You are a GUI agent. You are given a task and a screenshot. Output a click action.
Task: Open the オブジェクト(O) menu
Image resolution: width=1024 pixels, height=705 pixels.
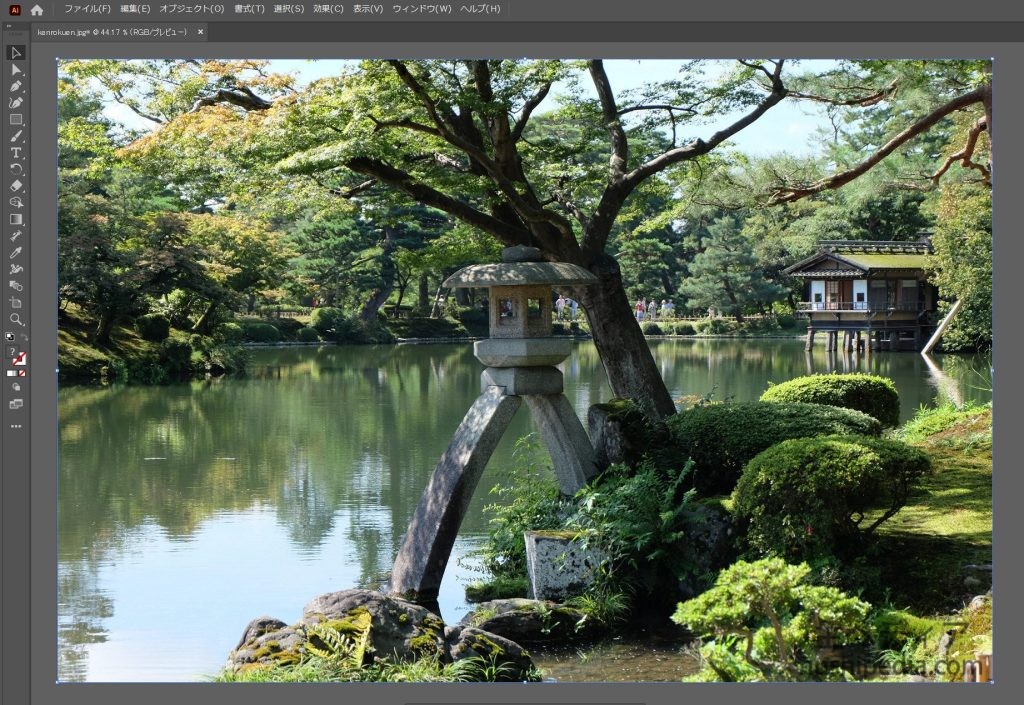(x=191, y=9)
